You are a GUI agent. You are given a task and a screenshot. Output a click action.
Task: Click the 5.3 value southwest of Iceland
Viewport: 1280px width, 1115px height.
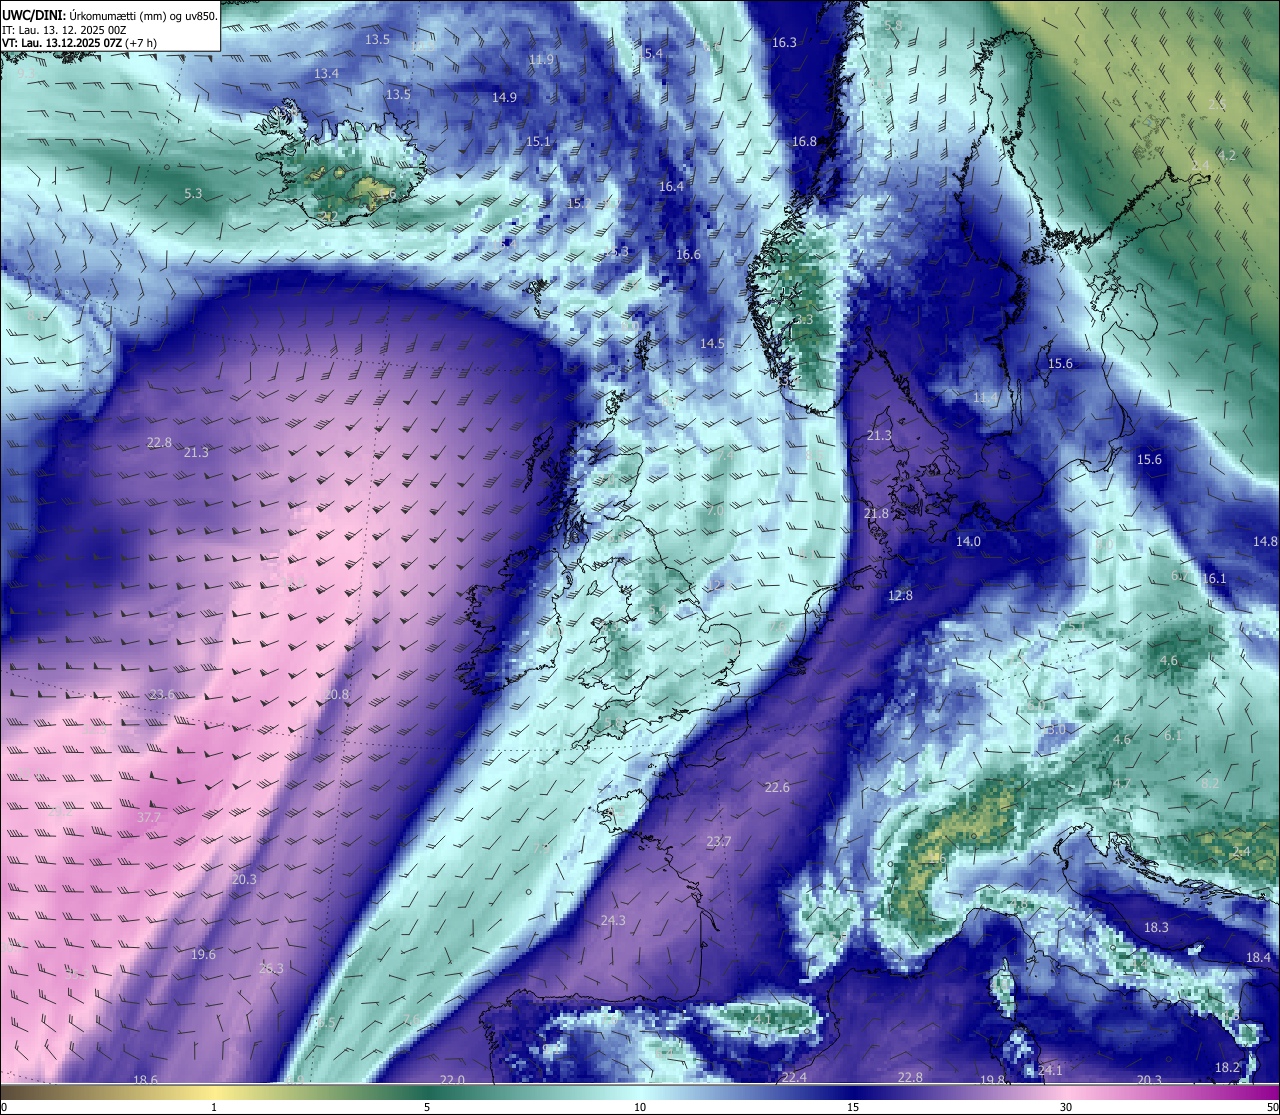(x=193, y=194)
